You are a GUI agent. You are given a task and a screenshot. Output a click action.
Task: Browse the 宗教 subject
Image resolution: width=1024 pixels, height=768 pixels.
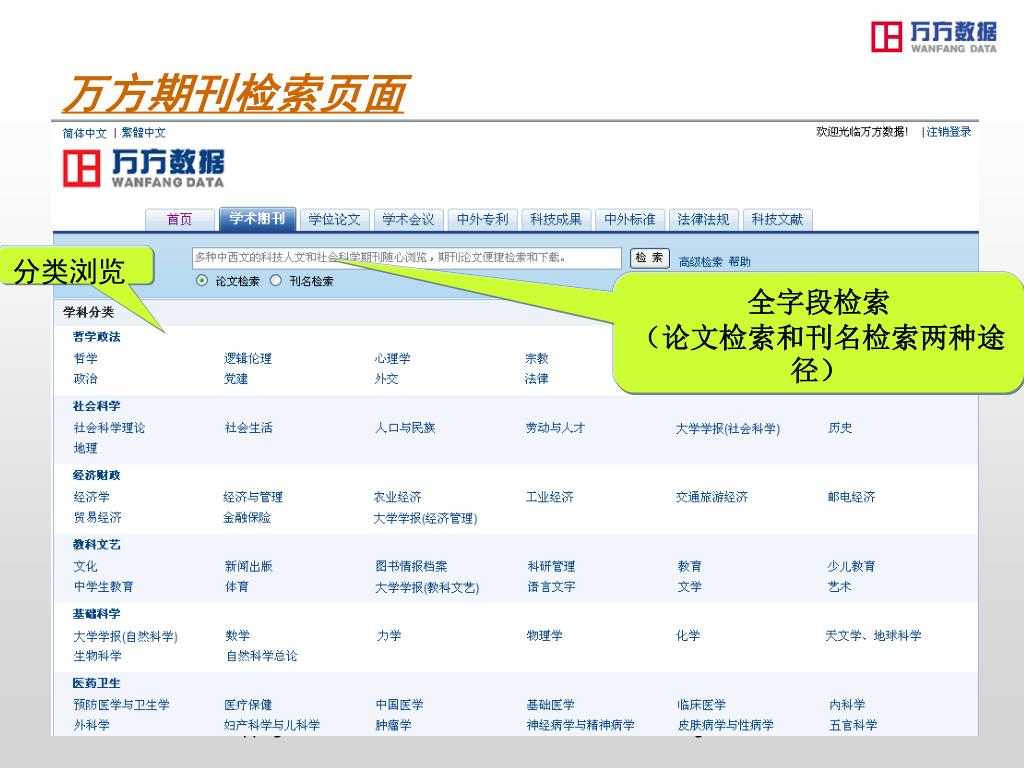[537, 359]
